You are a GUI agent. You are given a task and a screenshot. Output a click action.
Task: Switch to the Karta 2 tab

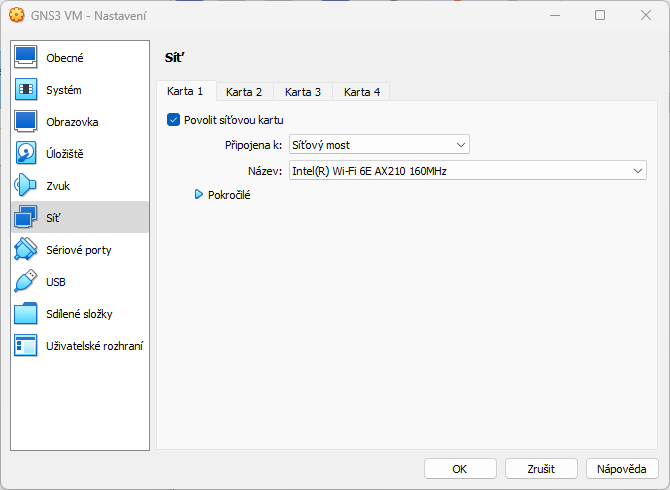click(244, 92)
